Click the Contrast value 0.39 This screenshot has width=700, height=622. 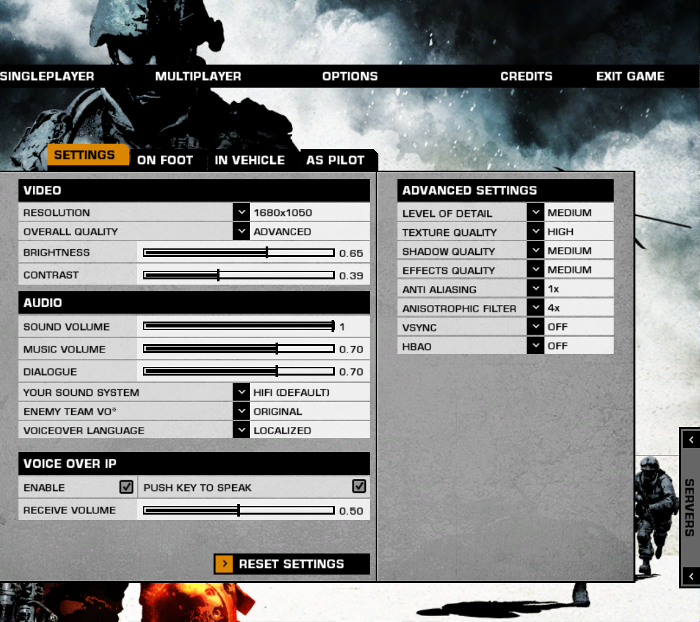point(351,276)
